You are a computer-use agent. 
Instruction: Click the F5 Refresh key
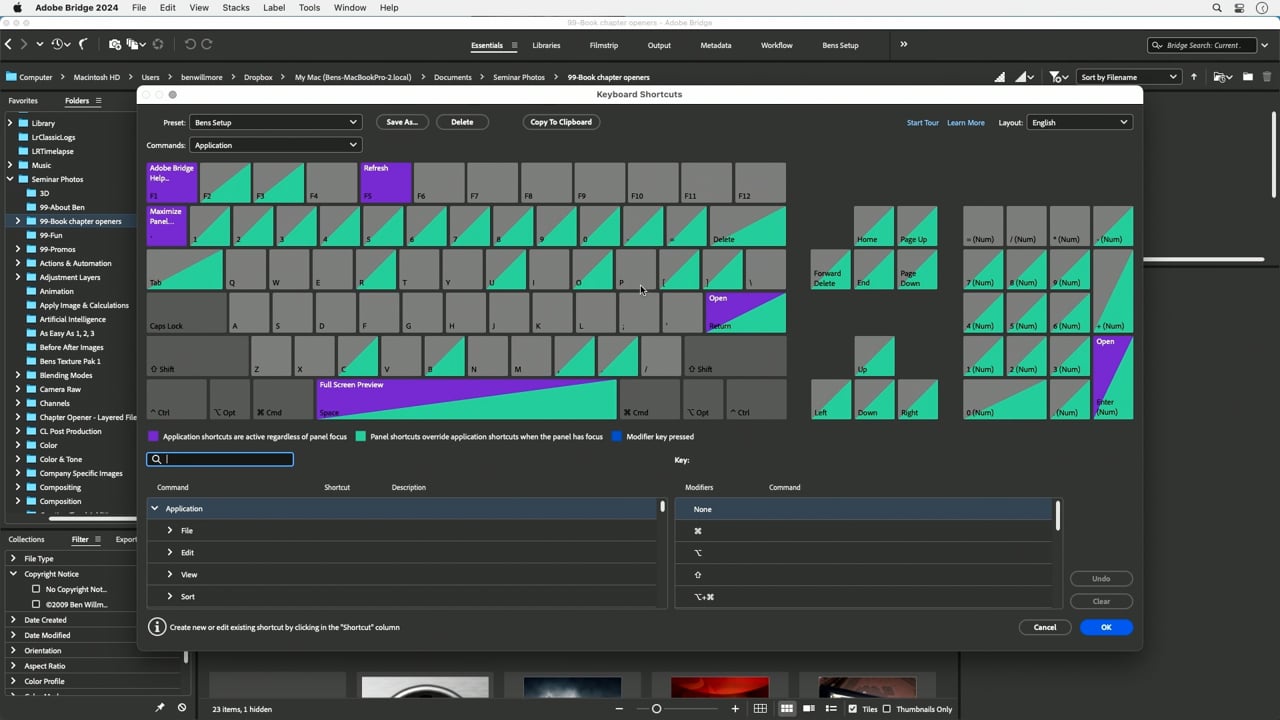click(x=386, y=183)
